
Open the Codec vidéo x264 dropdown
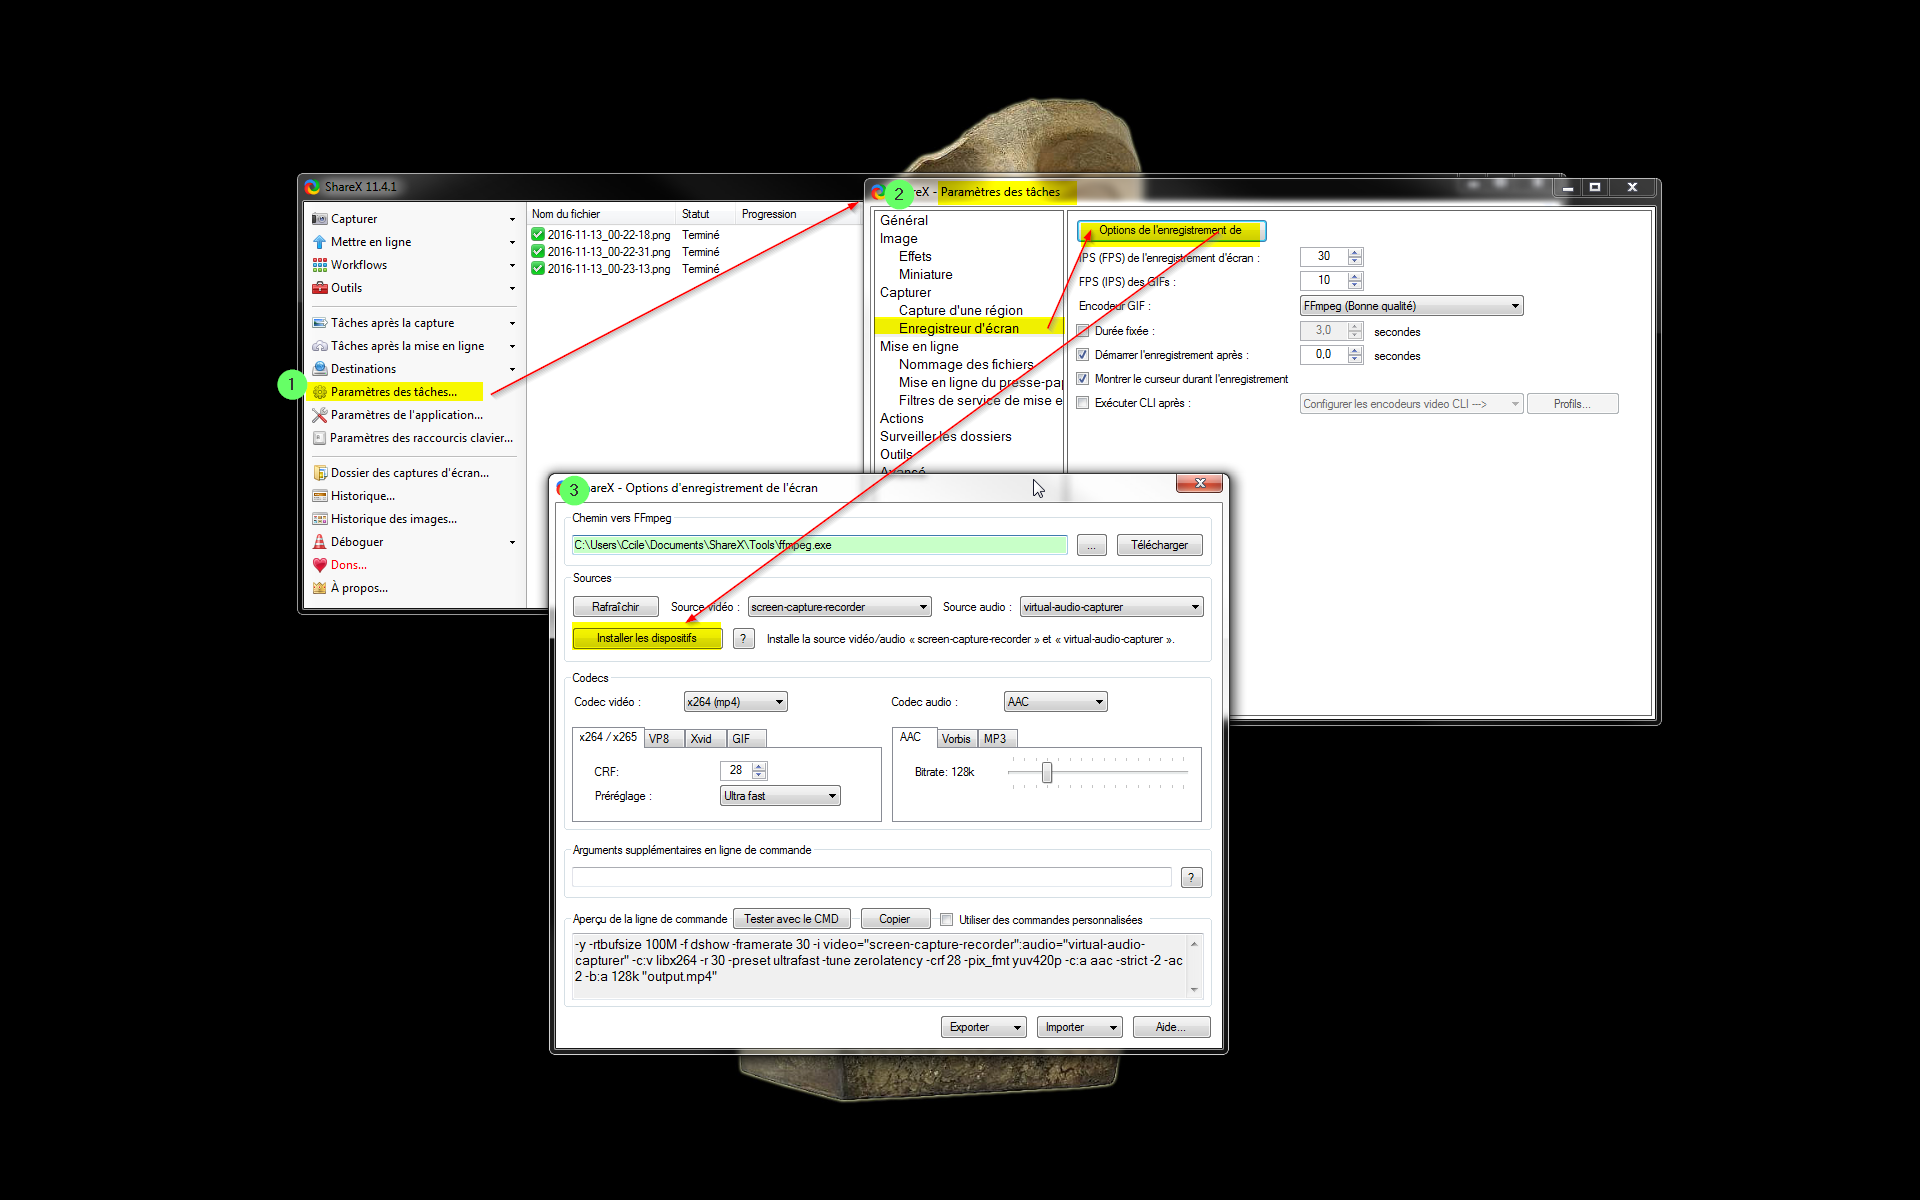tap(735, 702)
